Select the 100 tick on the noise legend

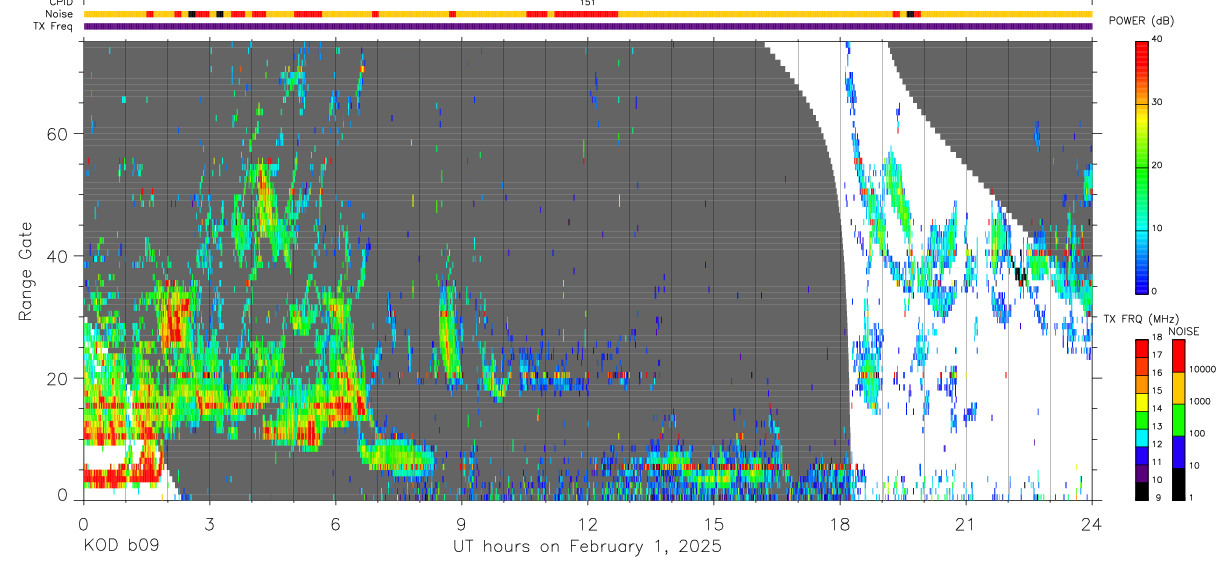point(1198,433)
